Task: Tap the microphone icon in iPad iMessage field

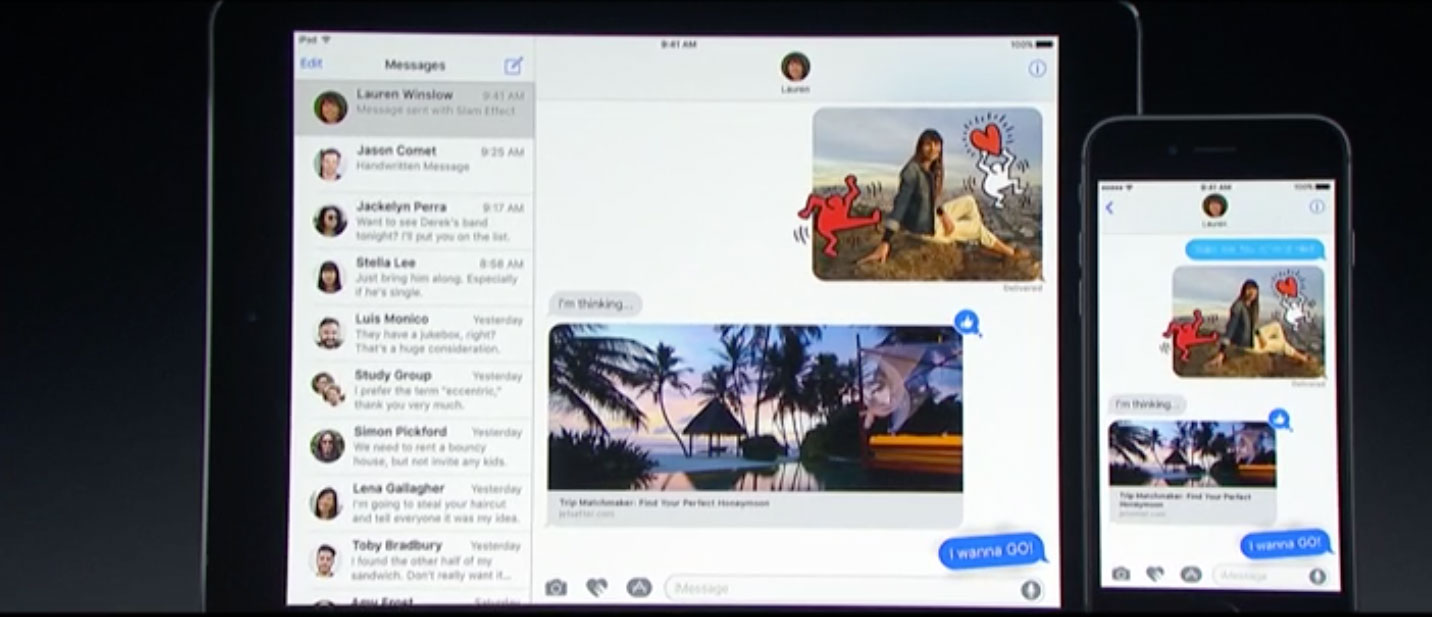Action: coord(1031,589)
